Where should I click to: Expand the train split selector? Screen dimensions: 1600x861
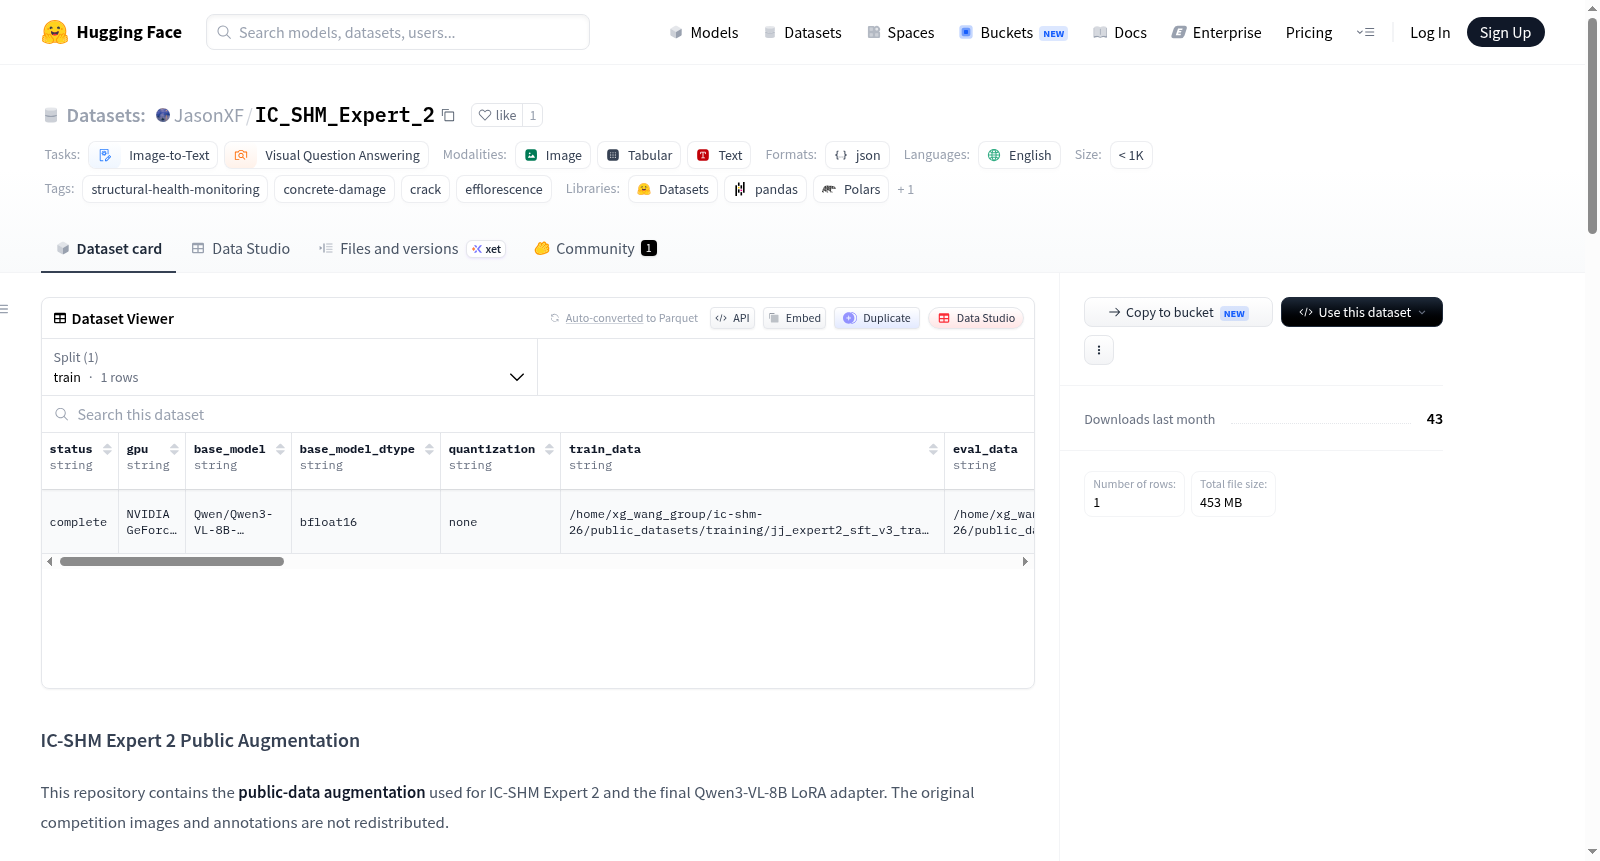289,367
